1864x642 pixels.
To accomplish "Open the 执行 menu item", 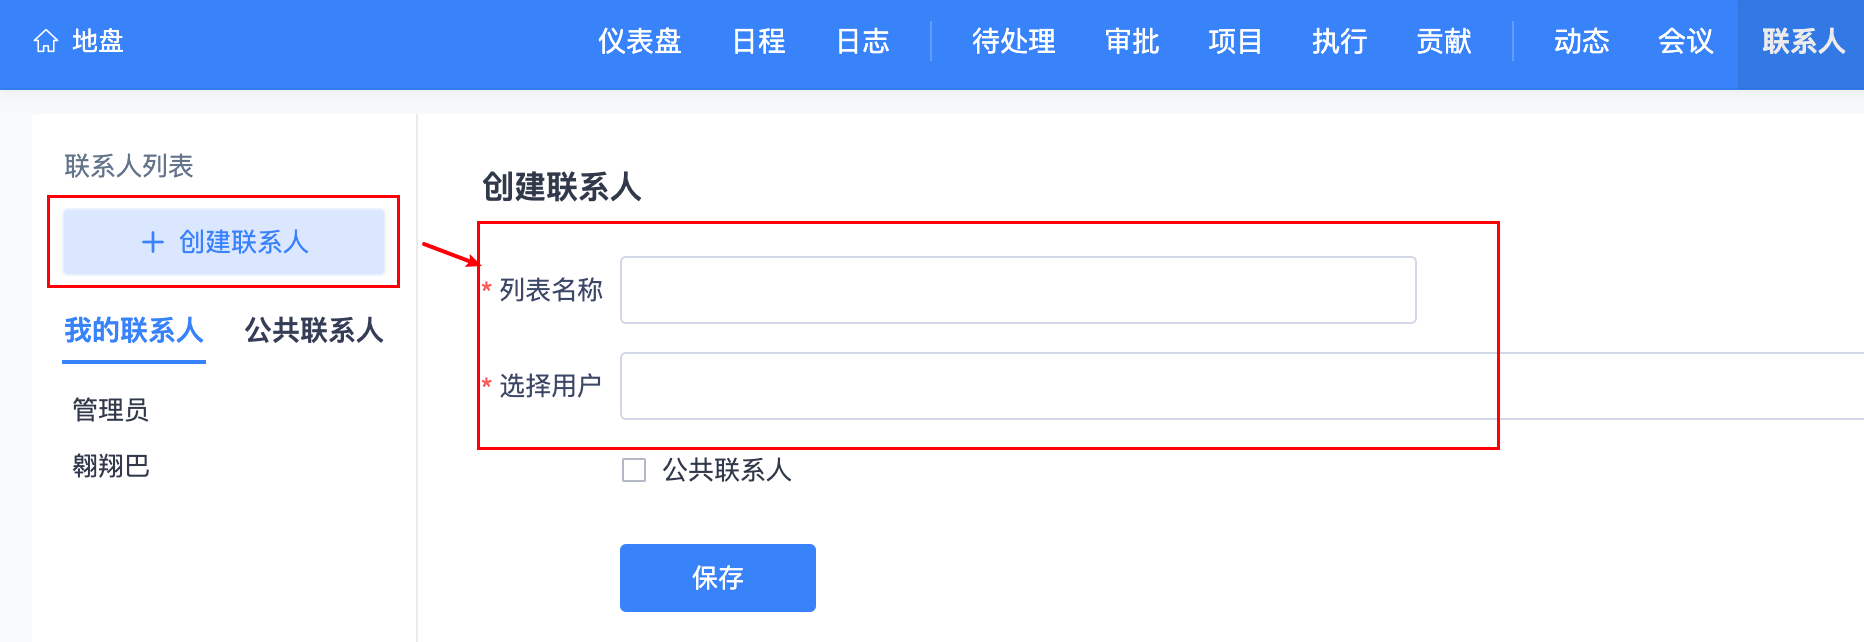I will 1339,41.
